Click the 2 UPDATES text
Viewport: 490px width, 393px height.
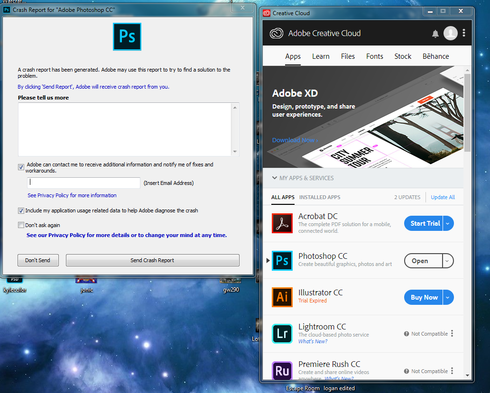point(407,197)
